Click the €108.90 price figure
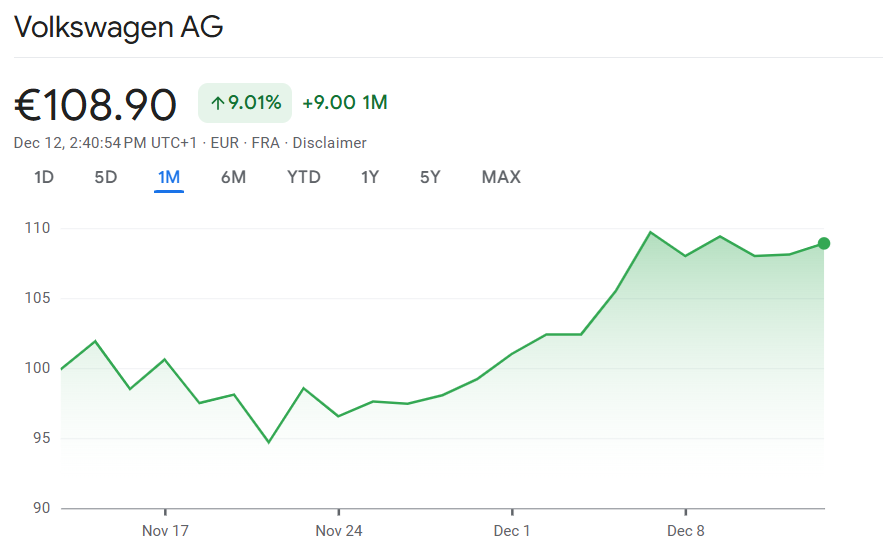883x549 pixels. (x=96, y=105)
